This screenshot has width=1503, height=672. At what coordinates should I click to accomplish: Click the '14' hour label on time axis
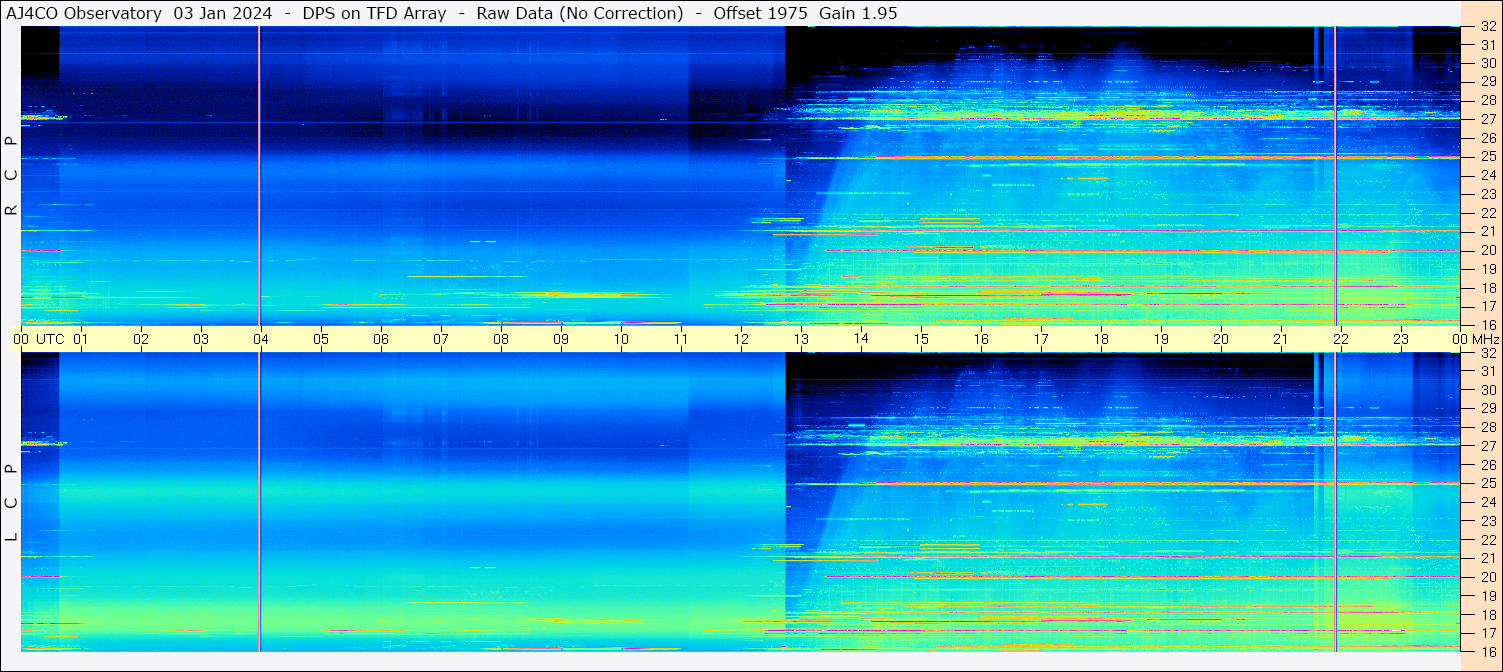point(861,339)
